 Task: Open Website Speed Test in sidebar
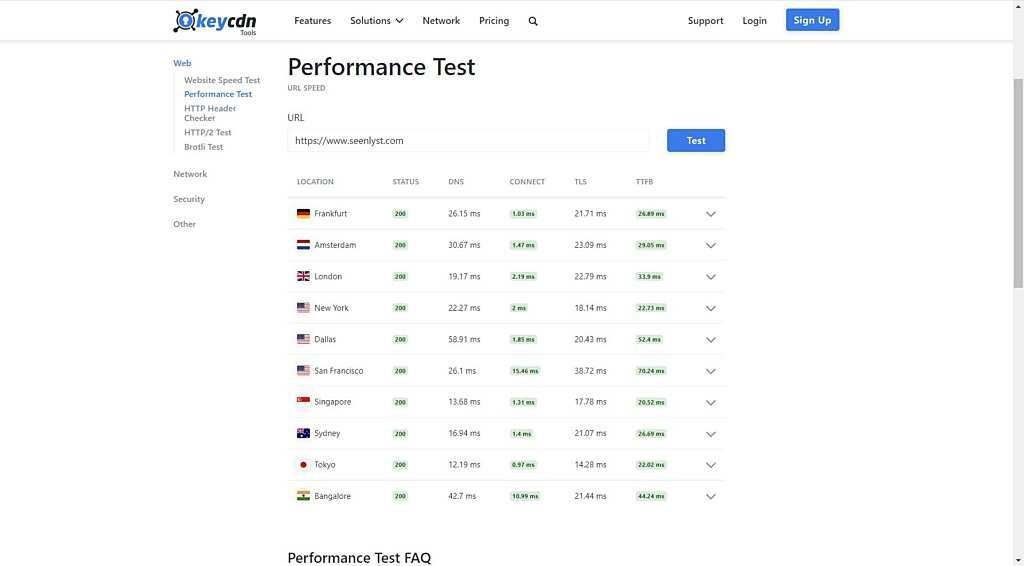pos(222,80)
